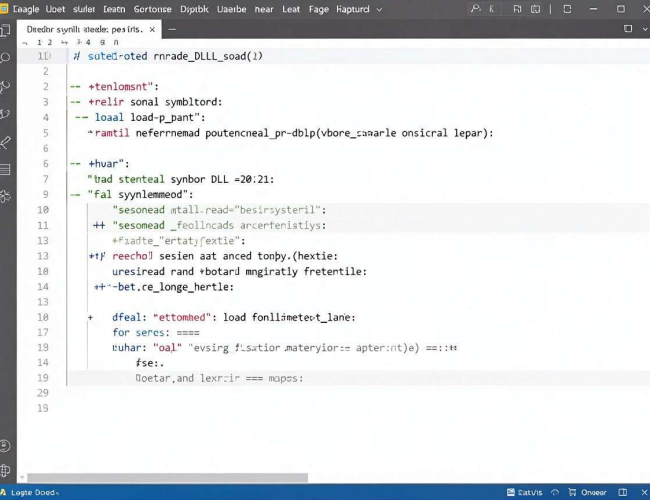
Task: Open the explorer files icon in sidebar
Action: [x=5, y=31]
